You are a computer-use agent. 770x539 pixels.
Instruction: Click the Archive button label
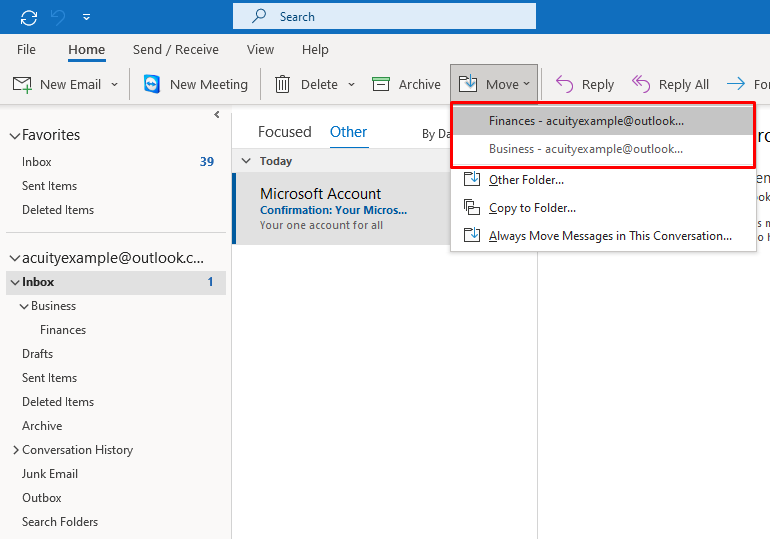tap(419, 84)
